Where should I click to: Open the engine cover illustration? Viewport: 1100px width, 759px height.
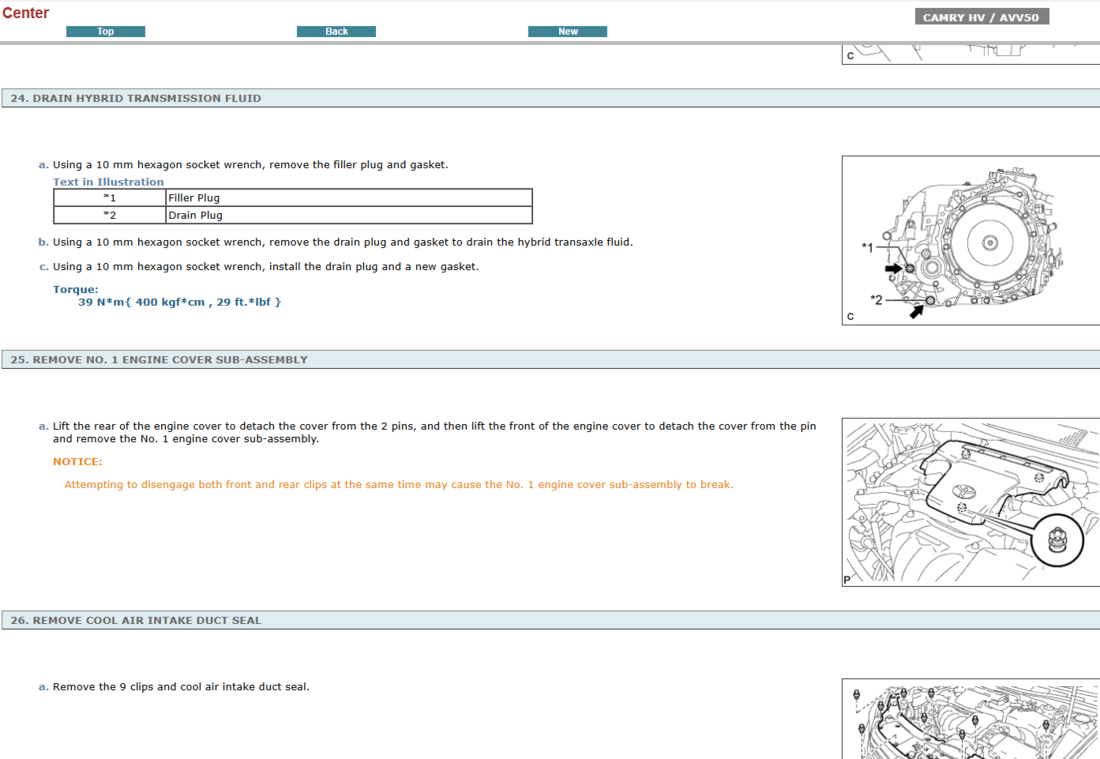click(x=970, y=501)
